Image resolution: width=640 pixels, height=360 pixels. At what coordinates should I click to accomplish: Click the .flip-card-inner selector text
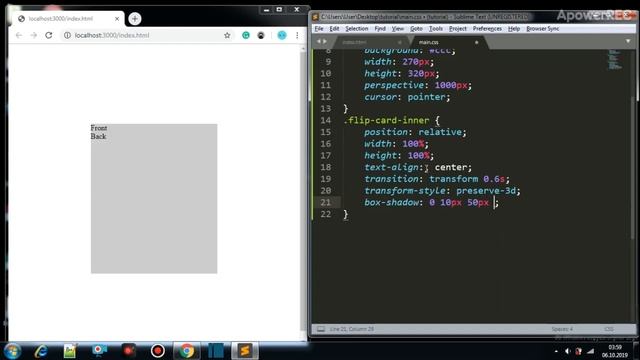[386, 120]
